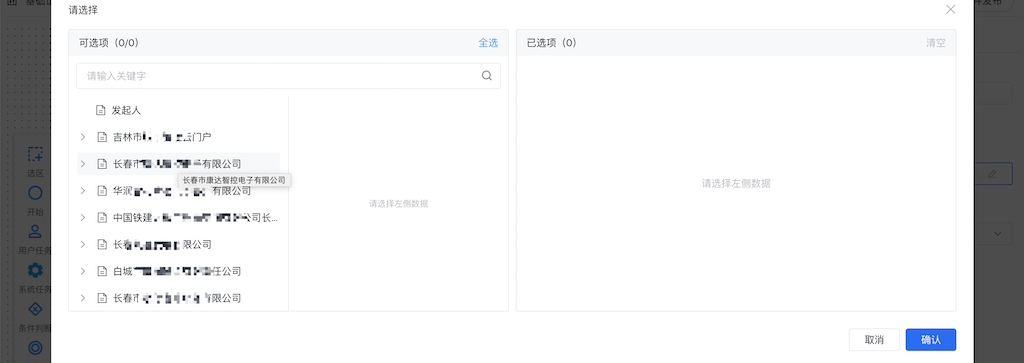This screenshot has height=363, width=1024.
Task: Select the 华润 有限公司 tree row
Action: [x=178, y=191]
